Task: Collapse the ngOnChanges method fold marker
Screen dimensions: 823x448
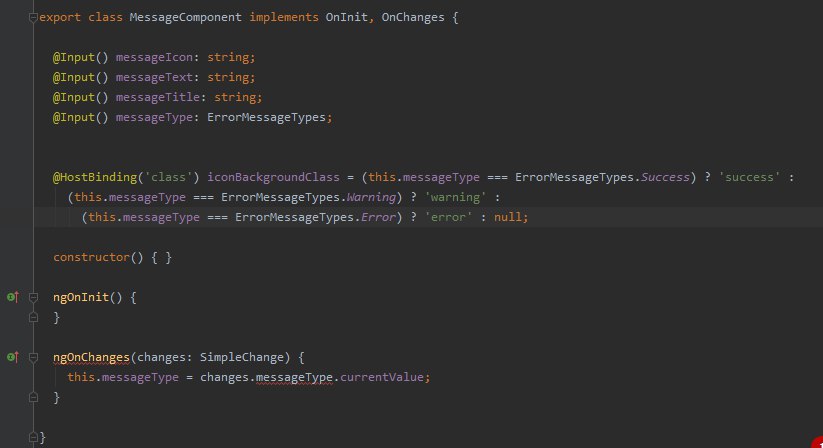Action: coord(33,357)
